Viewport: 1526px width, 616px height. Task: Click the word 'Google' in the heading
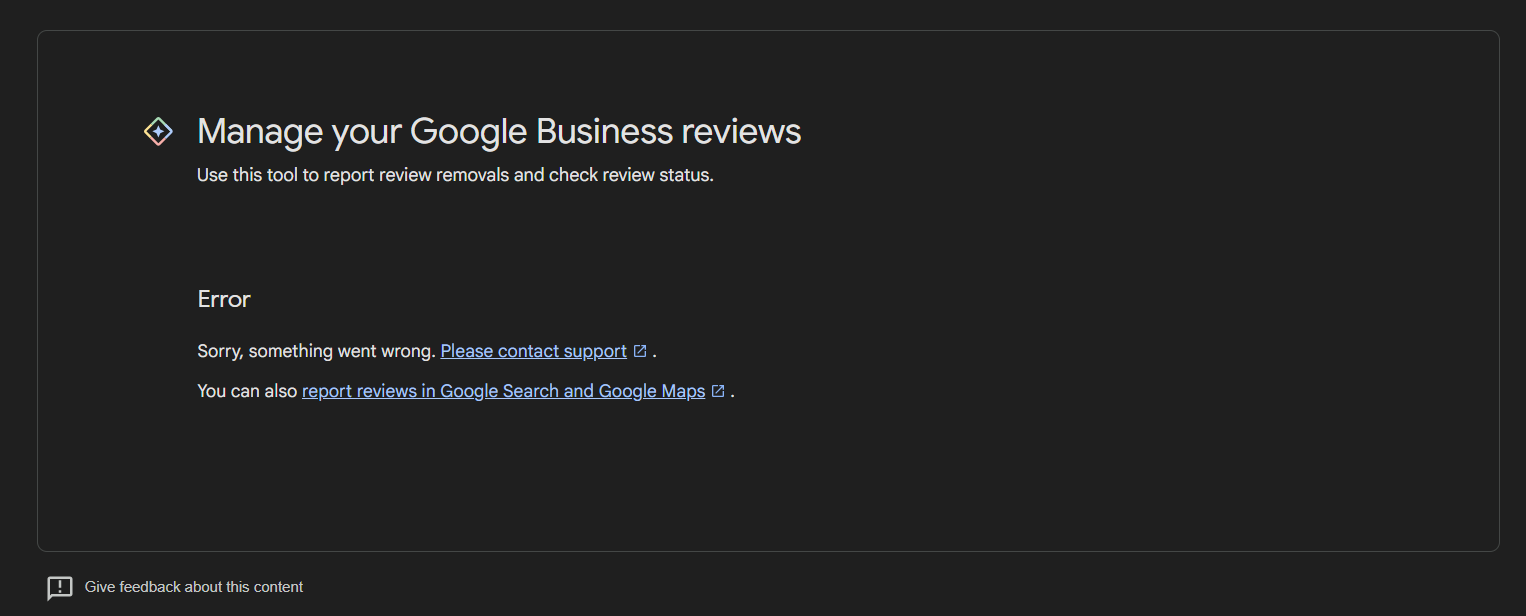[x=469, y=132]
